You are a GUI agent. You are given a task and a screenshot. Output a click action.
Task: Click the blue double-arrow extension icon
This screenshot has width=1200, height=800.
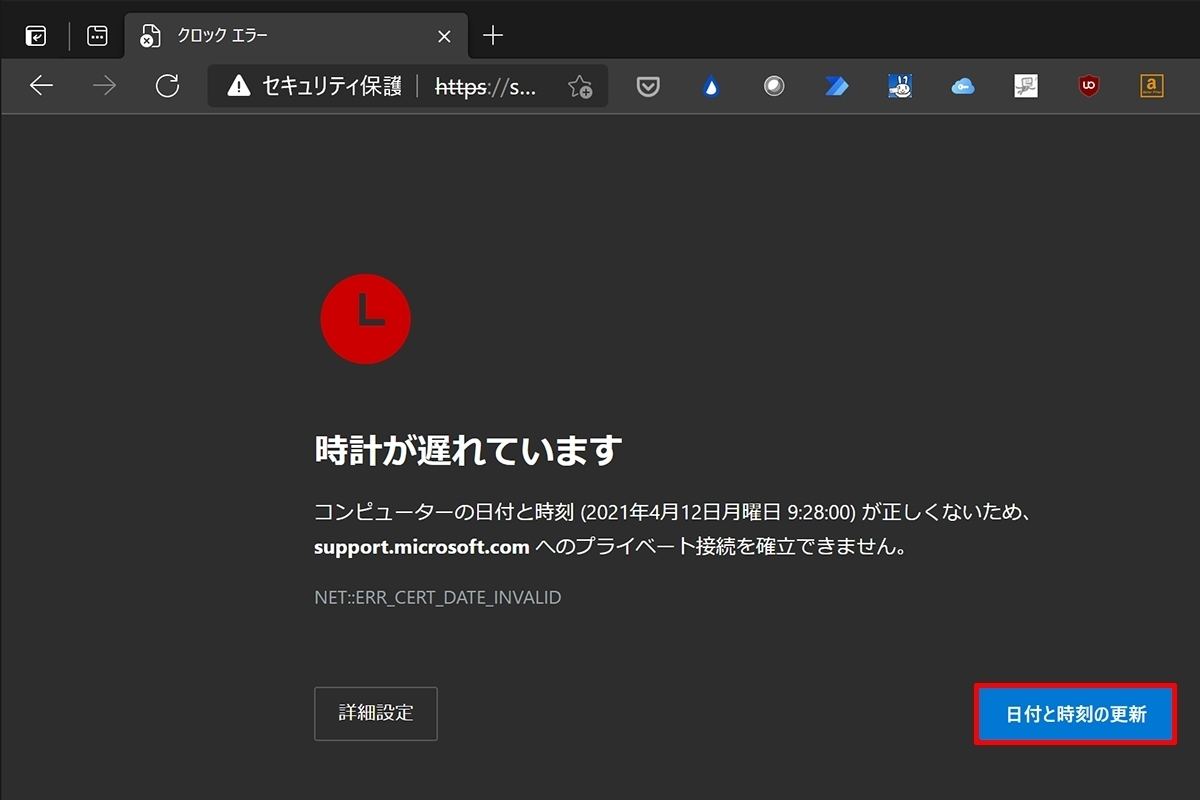coord(836,87)
